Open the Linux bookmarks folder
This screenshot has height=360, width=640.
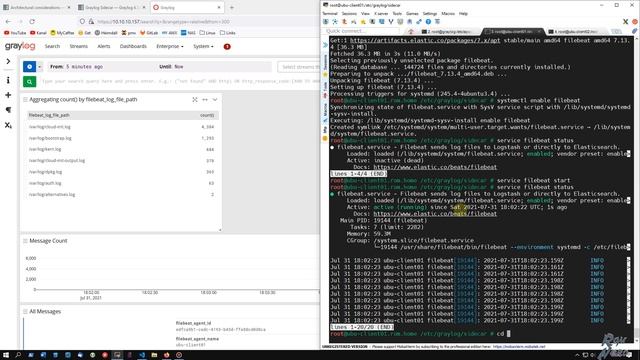(207, 33)
